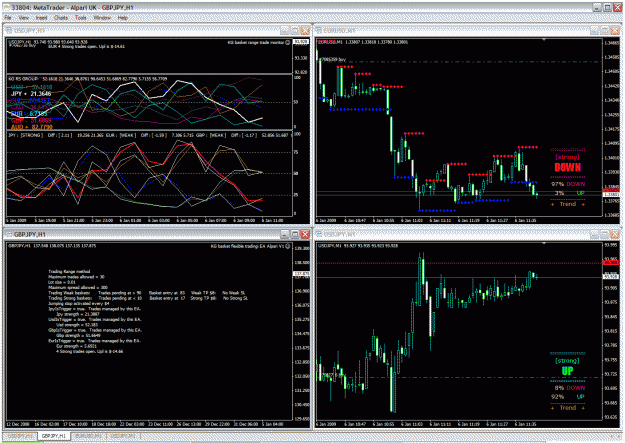
Task: Click the 'Trading Range method' text in GBPJPY chart
Action: click(x=69, y=271)
